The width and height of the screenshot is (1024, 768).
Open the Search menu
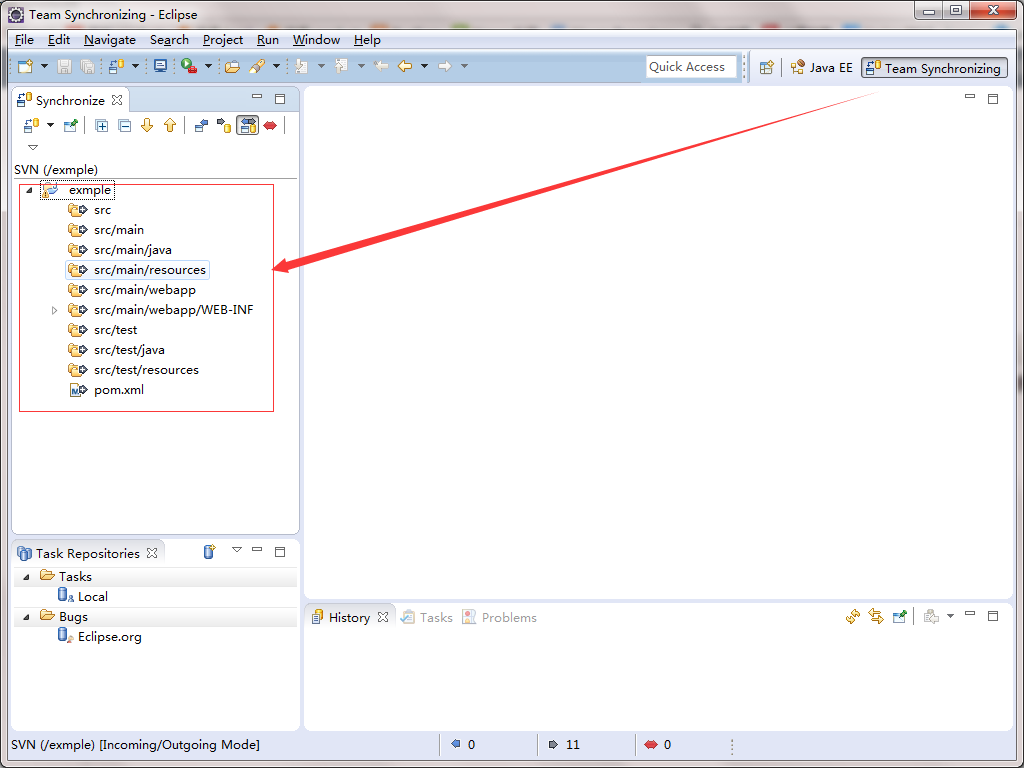169,40
